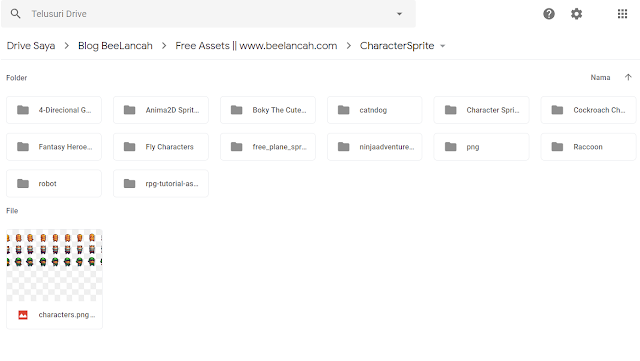Image resolution: width=640 pixels, height=361 pixels.
Task: Select the Raccoon folder icon
Action: pos(558,147)
